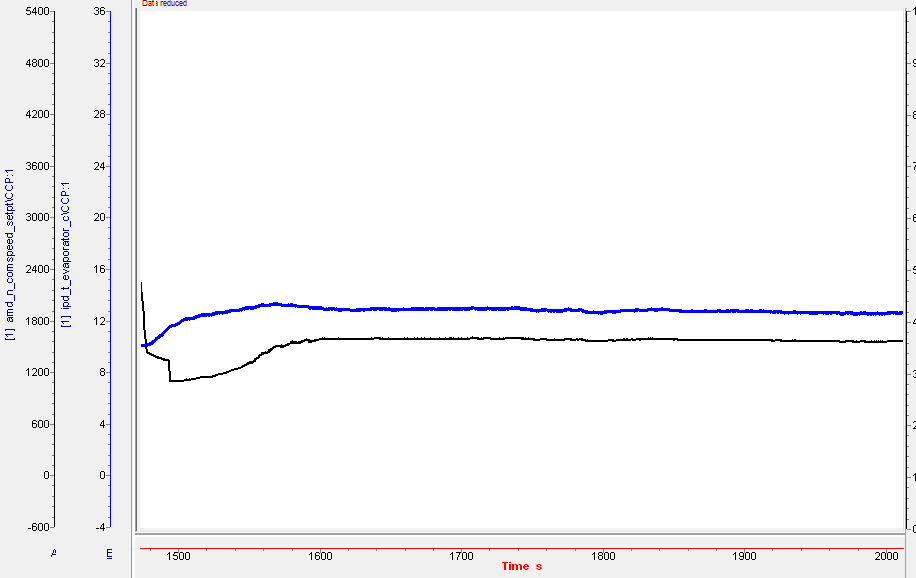Click the red overview line above time axis

tap(522, 549)
